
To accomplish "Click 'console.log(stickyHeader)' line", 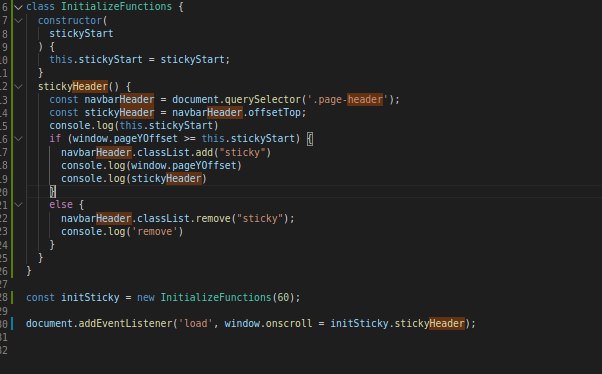I will pyautogui.click(x=134, y=179).
